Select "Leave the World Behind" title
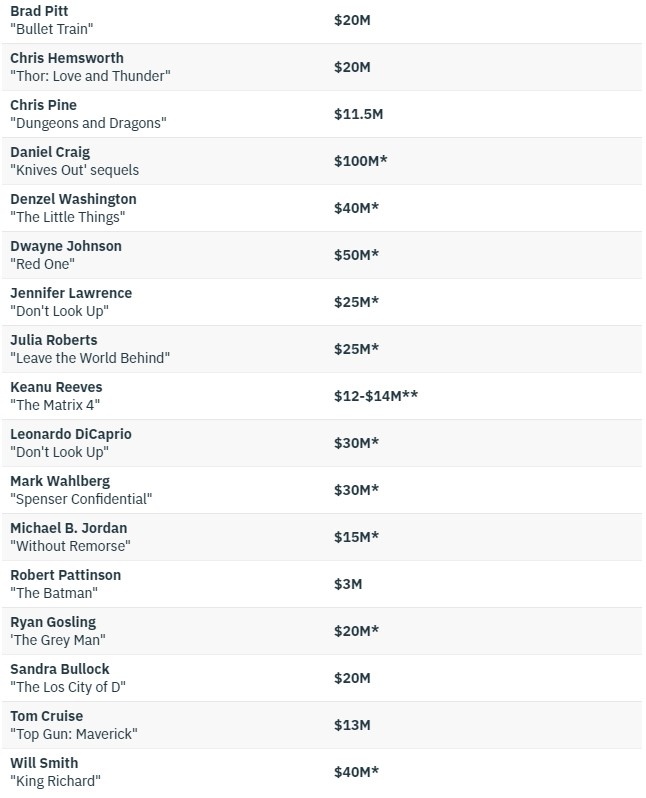Viewport: 646px width, 798px height. click(x=90, y=358)
